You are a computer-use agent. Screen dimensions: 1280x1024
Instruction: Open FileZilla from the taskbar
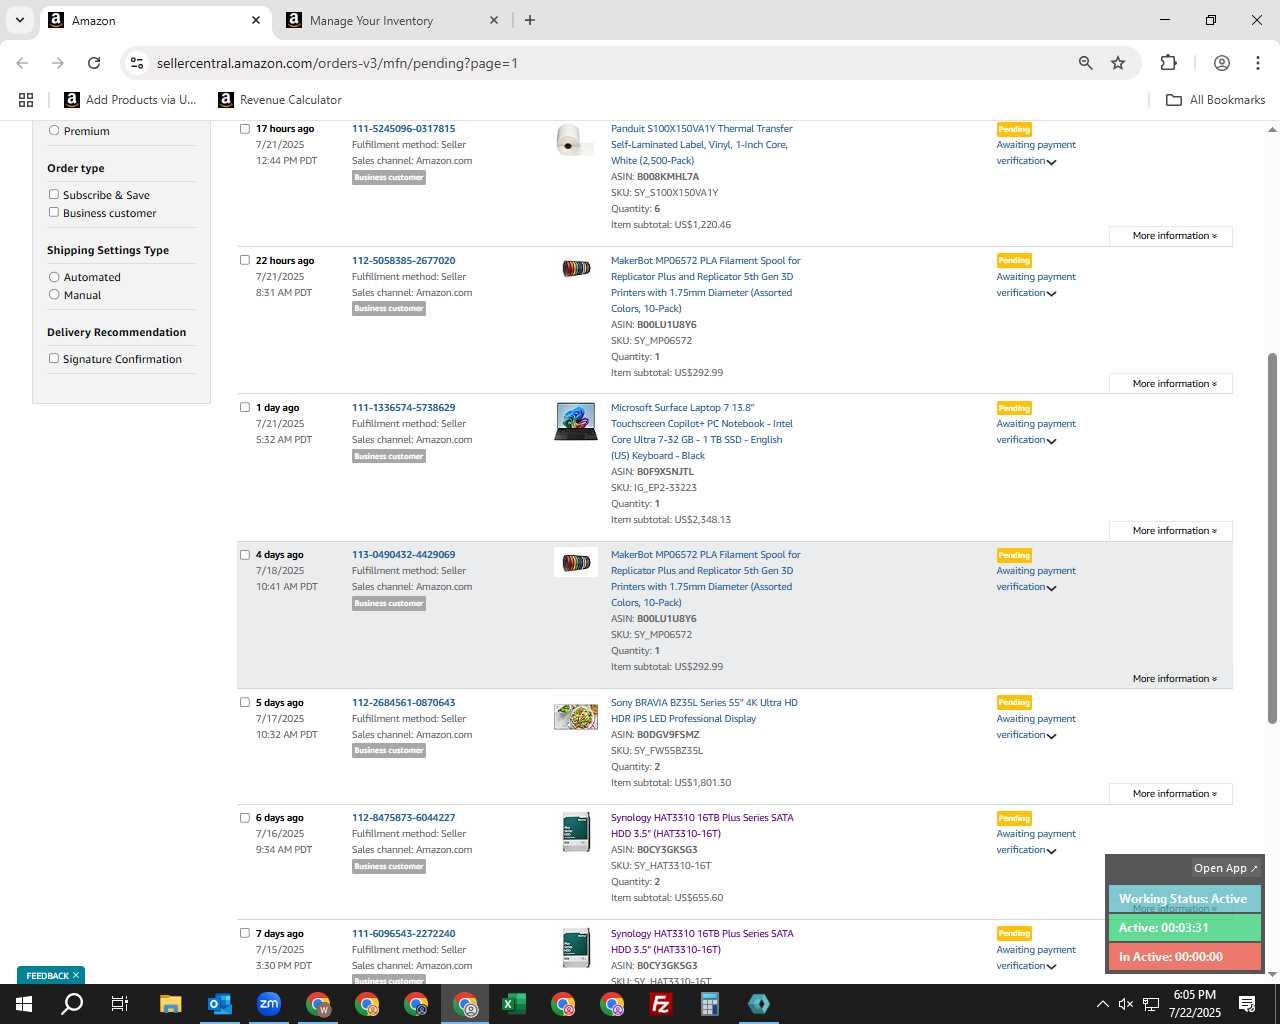pyautogui.click(x=660, y=1004)
